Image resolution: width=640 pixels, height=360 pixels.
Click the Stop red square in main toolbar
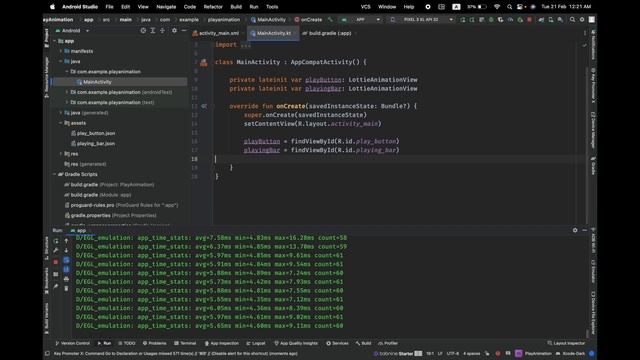pyautogui.click(x=529, y=20)
